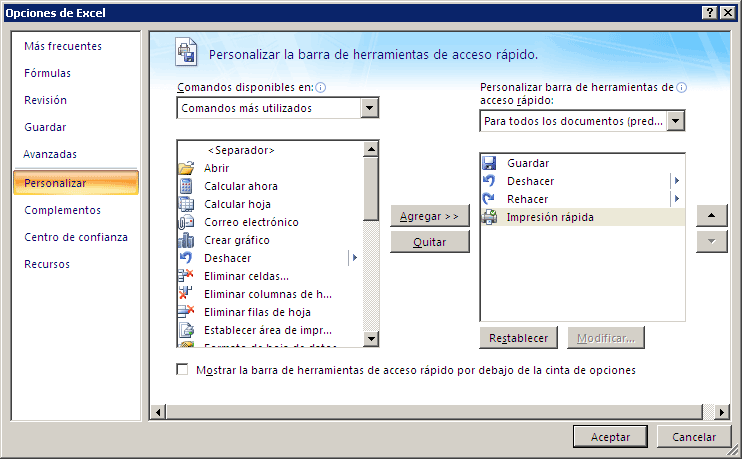The width and height of the screenshot is (742, 459).
Task: Click the command list scroll up arrow
Action: (371, 149)
